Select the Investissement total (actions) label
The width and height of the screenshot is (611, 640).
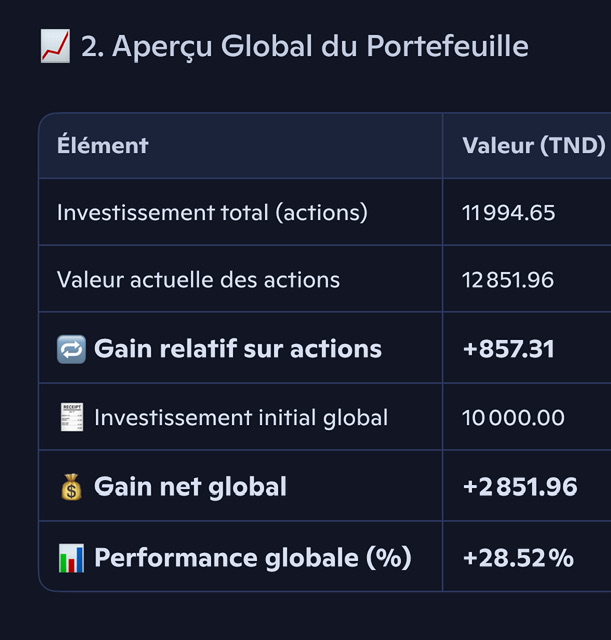pyautogui.click(x=212, y=213)
